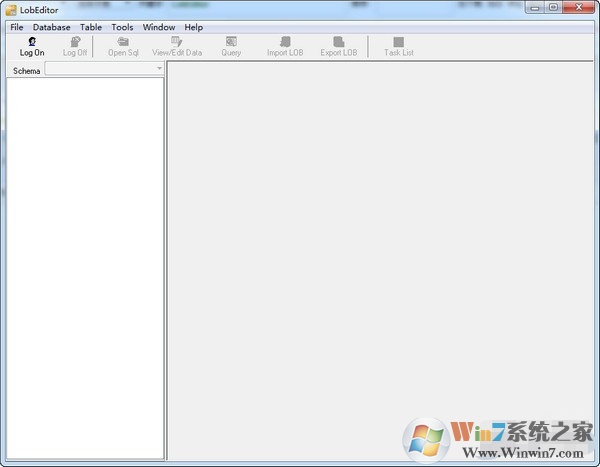Image resolution: width=600 pixels, height=467 pixels.
Task: Open the Database menu
Action: [51, 27]
